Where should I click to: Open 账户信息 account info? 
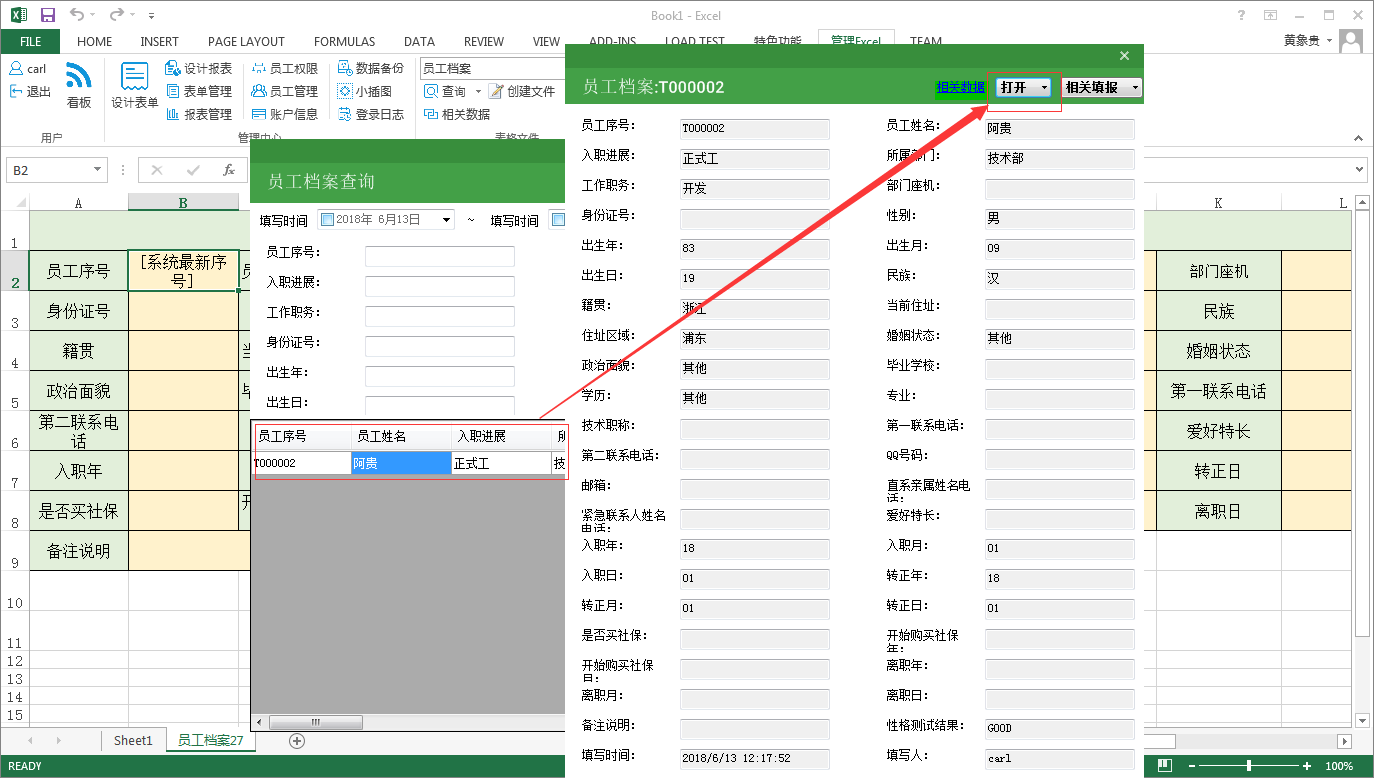click(285, 114)
